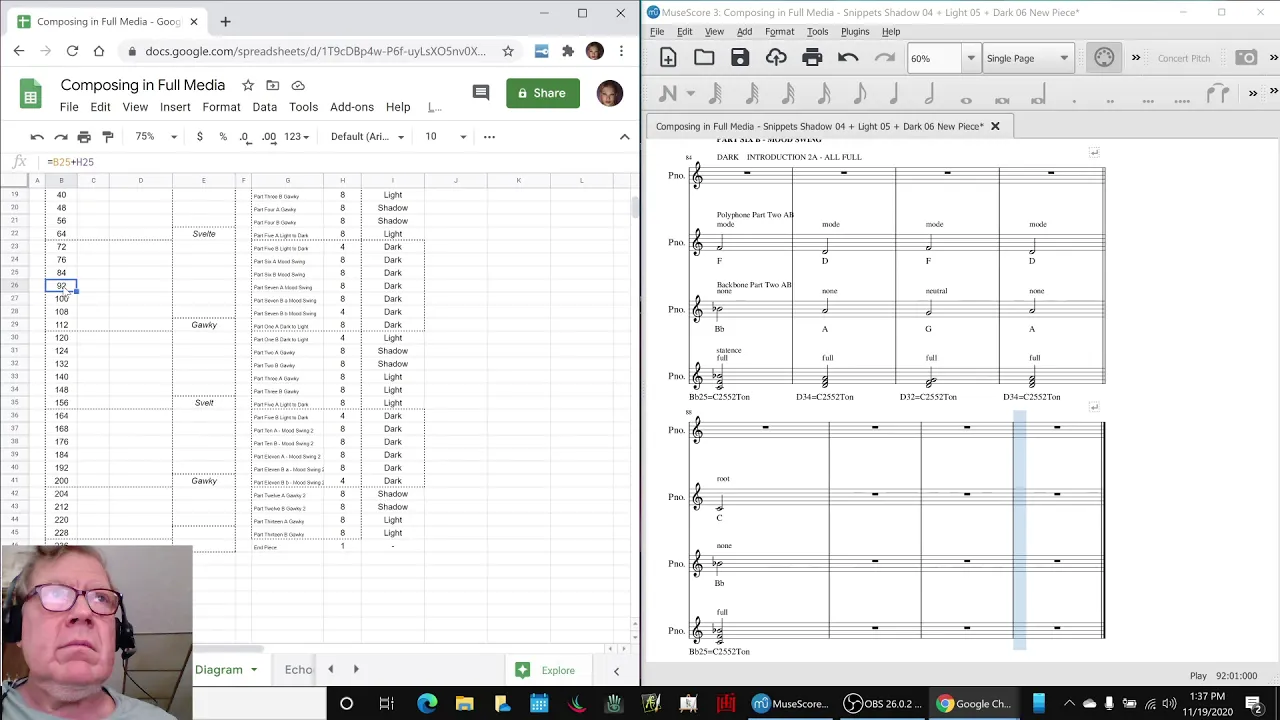Toggle the Concert Pitch button
The height and width of the screenshot is (720, 1280).
coord(1184,58)
